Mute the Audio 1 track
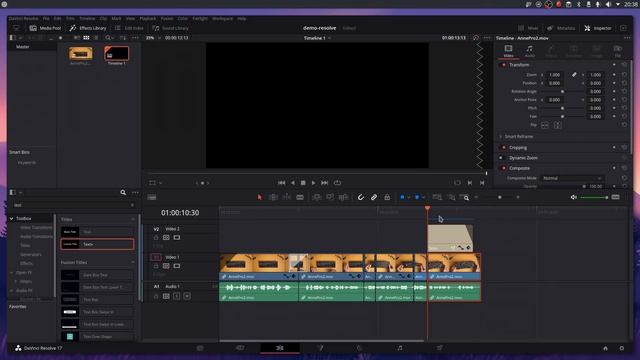The height and width of the screenshot is (360, 640). (x=187, y=296)
